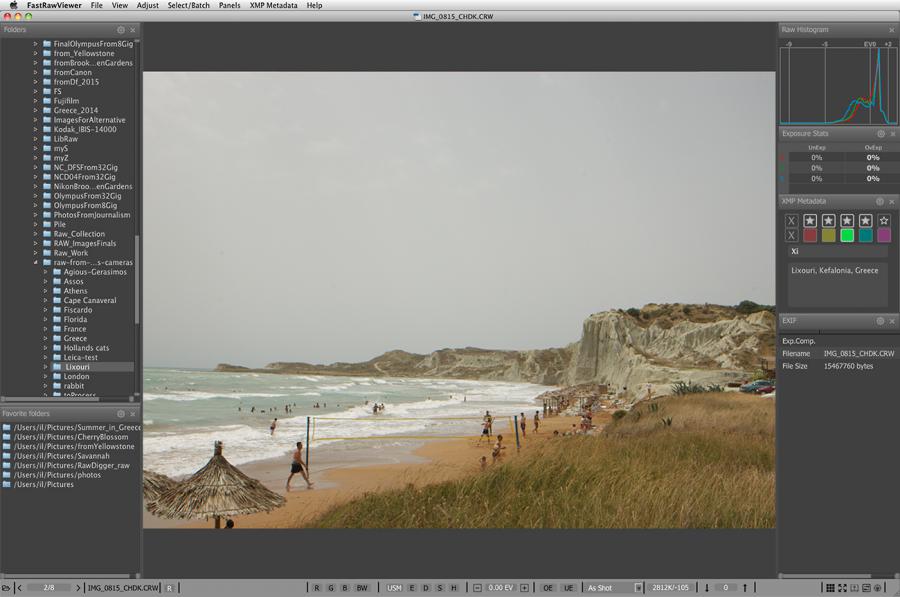Open the XMP Metadata menu
The image size is (900, 597).
pos(272,5)
